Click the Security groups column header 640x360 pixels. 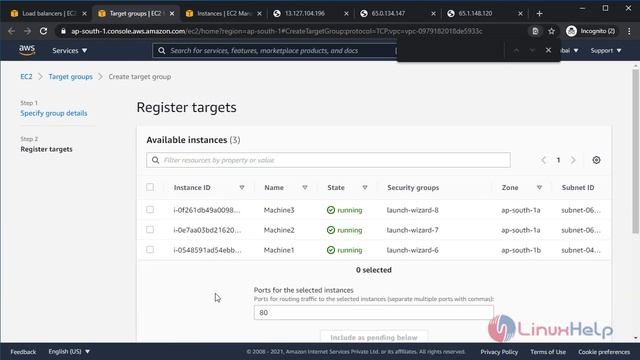tap(413, 187)
